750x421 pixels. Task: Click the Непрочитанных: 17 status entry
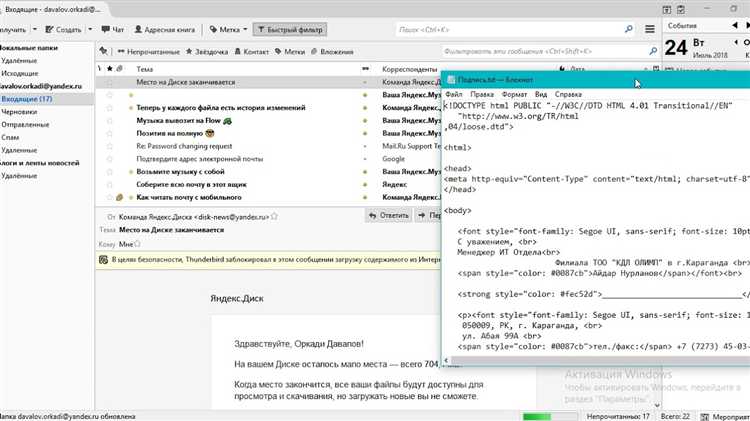tap(618, 416)
